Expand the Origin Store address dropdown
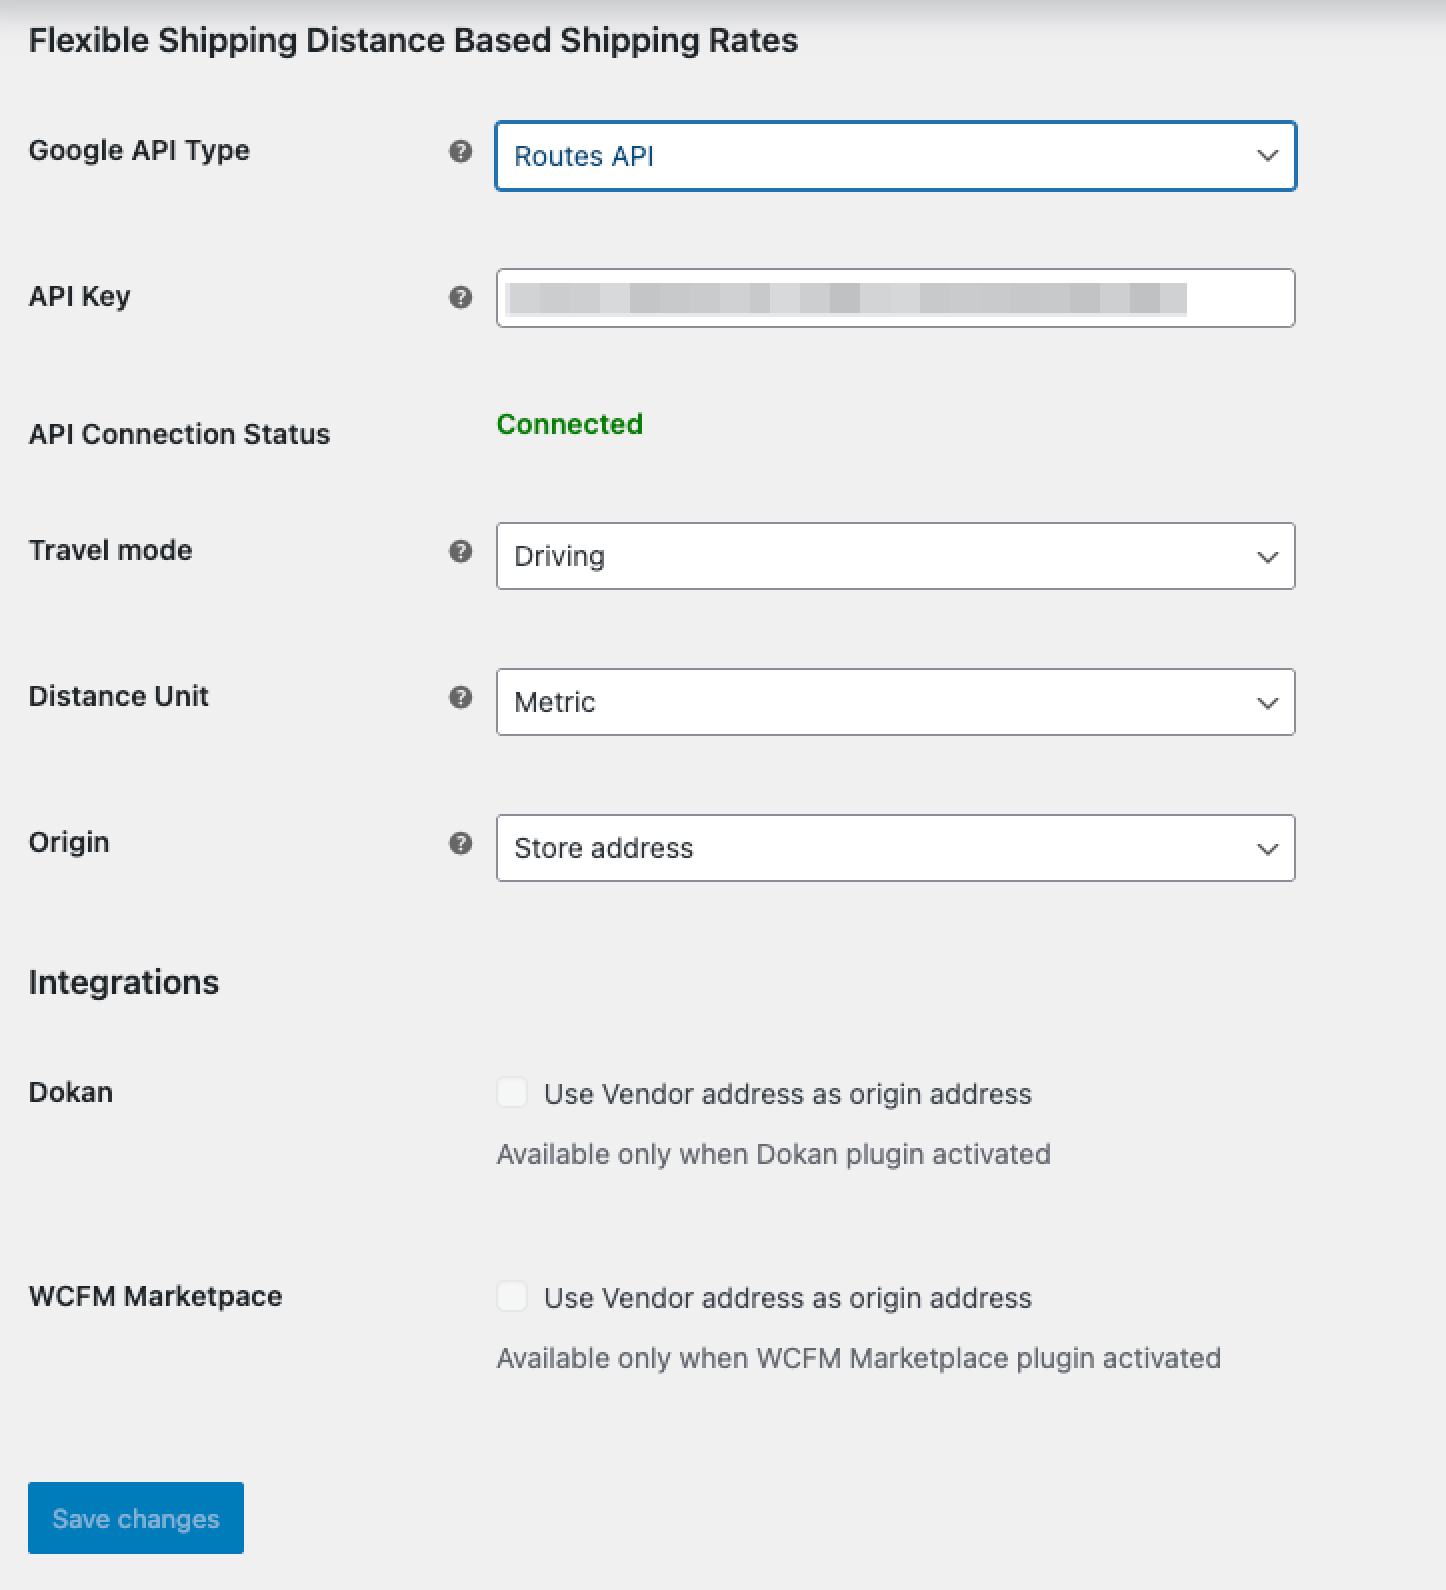Image resolution: width=1446 pixels, height=1590 pixels. coord(895,848)
